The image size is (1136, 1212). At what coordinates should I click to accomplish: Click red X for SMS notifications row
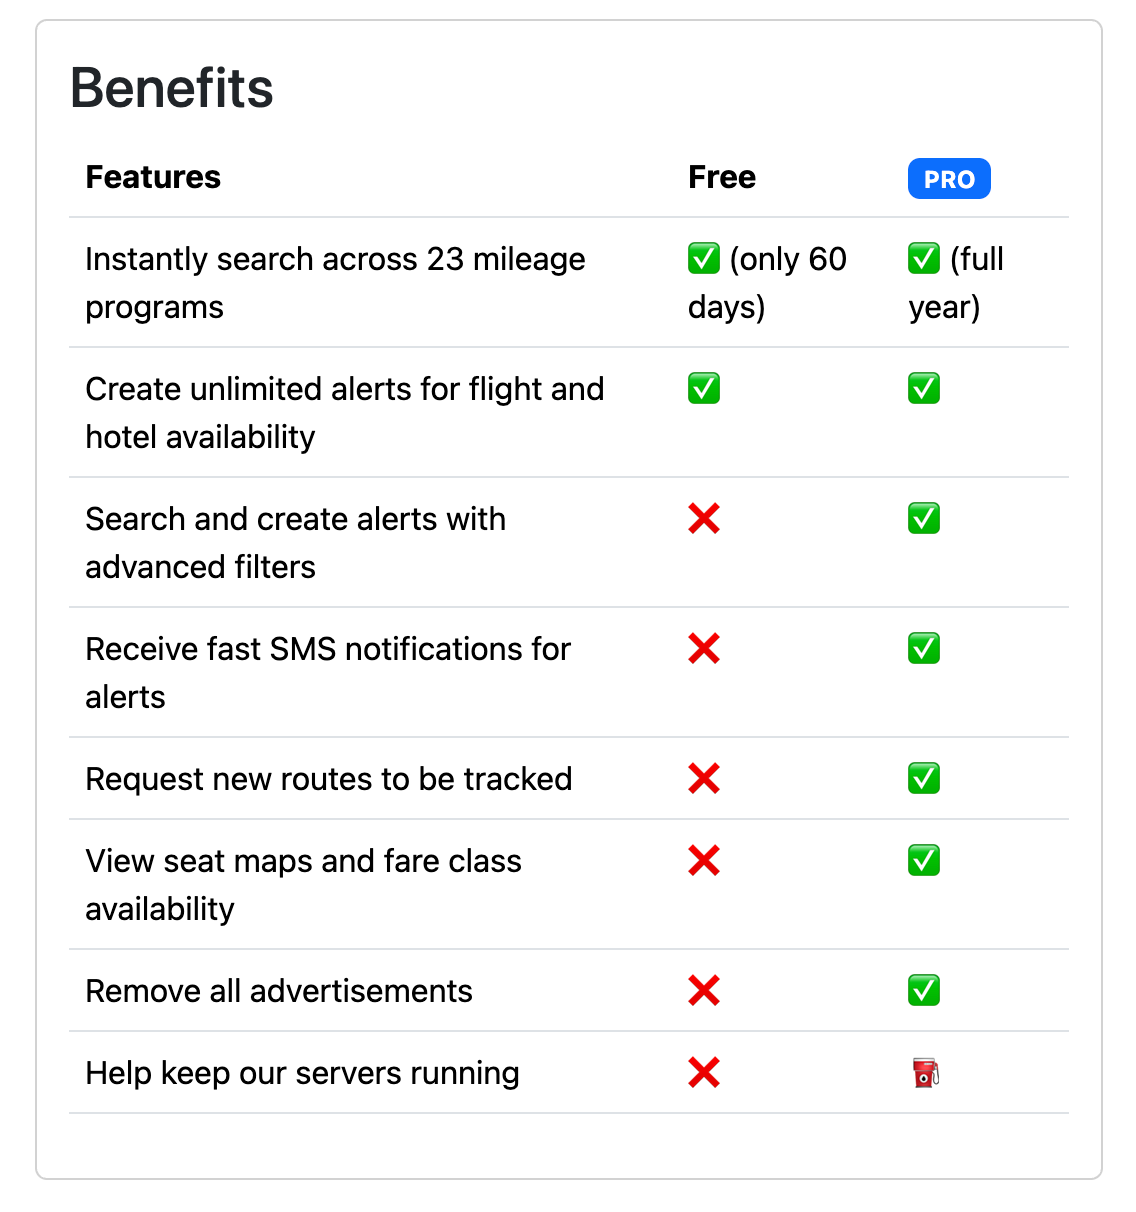point(704,649)
